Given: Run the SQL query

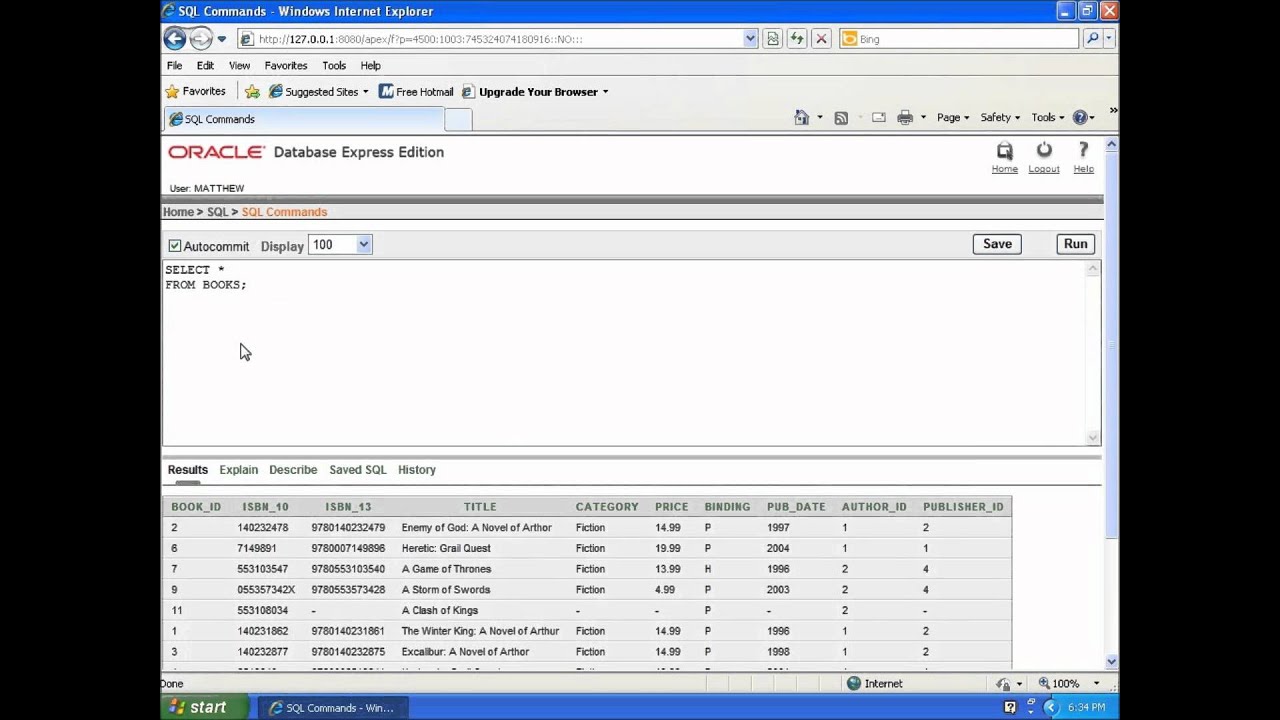Looking at the screenshot, I should tap(1075, 244).
